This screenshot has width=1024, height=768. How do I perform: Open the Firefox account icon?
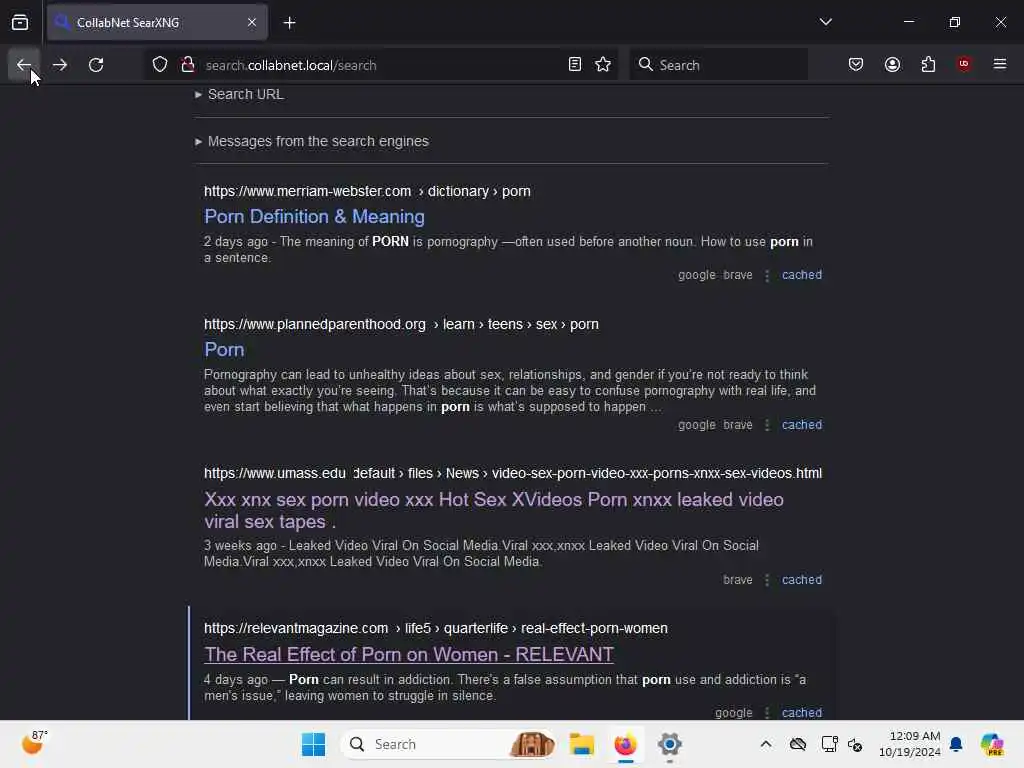tap(892, 65)
